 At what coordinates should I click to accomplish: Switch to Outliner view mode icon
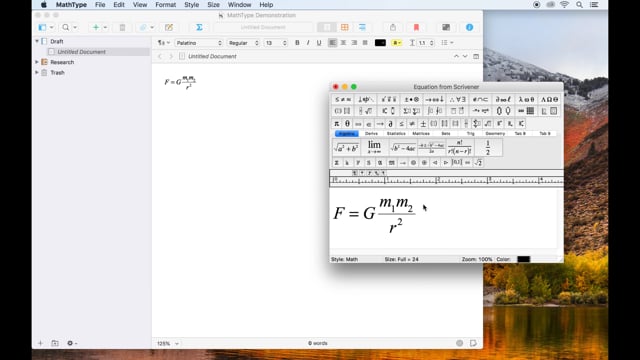point(362,27)
